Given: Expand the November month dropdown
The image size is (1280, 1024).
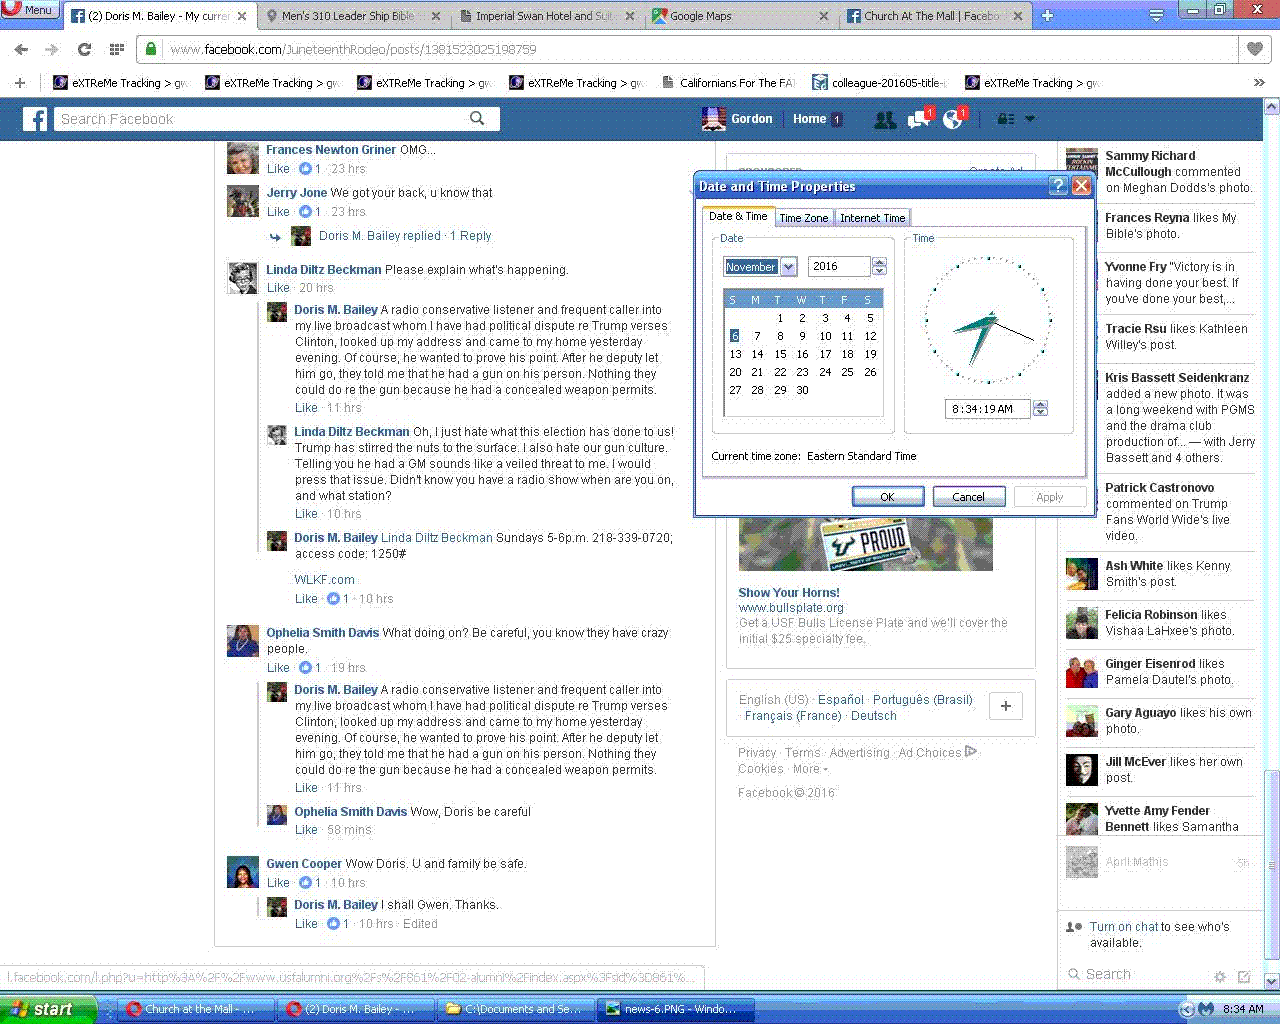Looking at the screenshot, I should 788,267.
